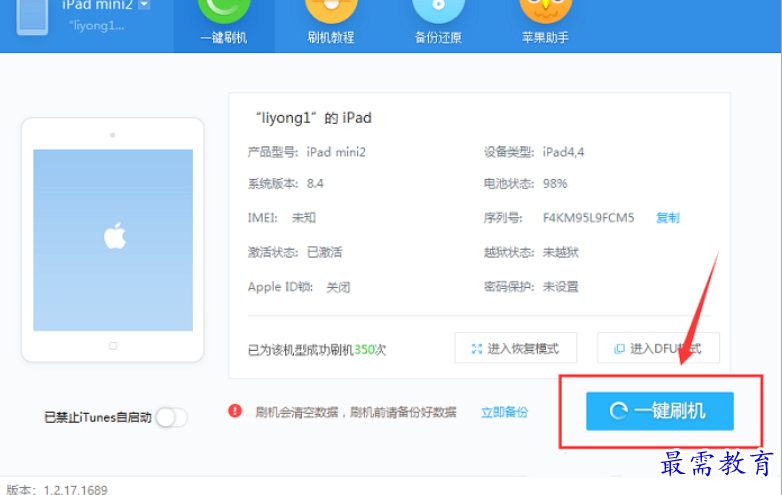Click the 设备类型 iPad4,4 value
782x495 pixels.
pos(564,152)
